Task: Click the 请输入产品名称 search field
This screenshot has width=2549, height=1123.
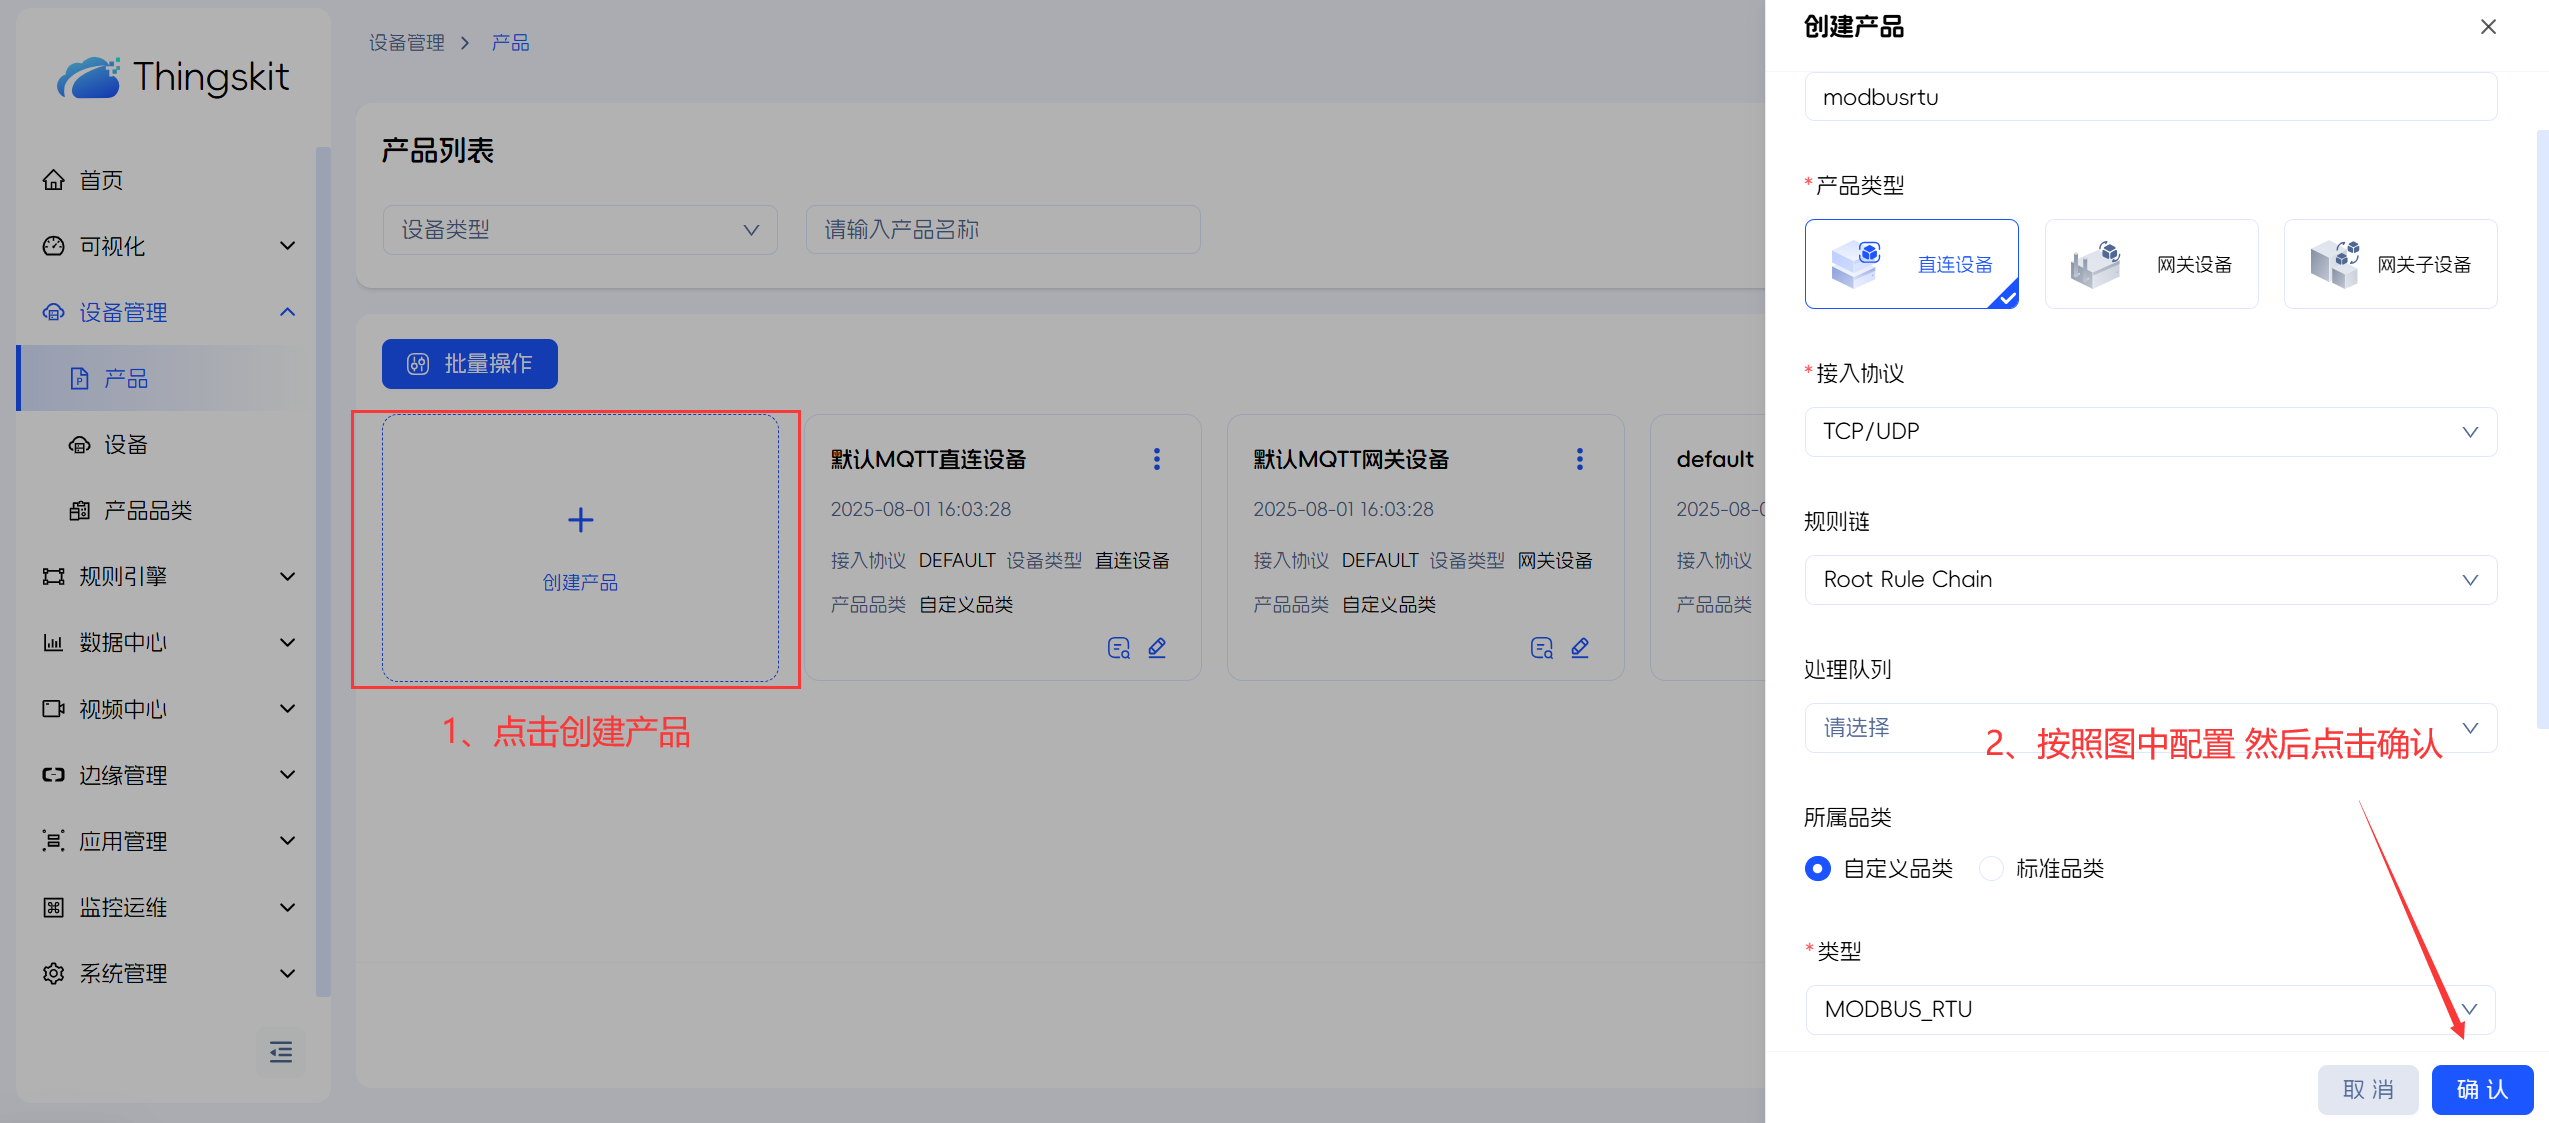Action: click(x=1002, y=230)
